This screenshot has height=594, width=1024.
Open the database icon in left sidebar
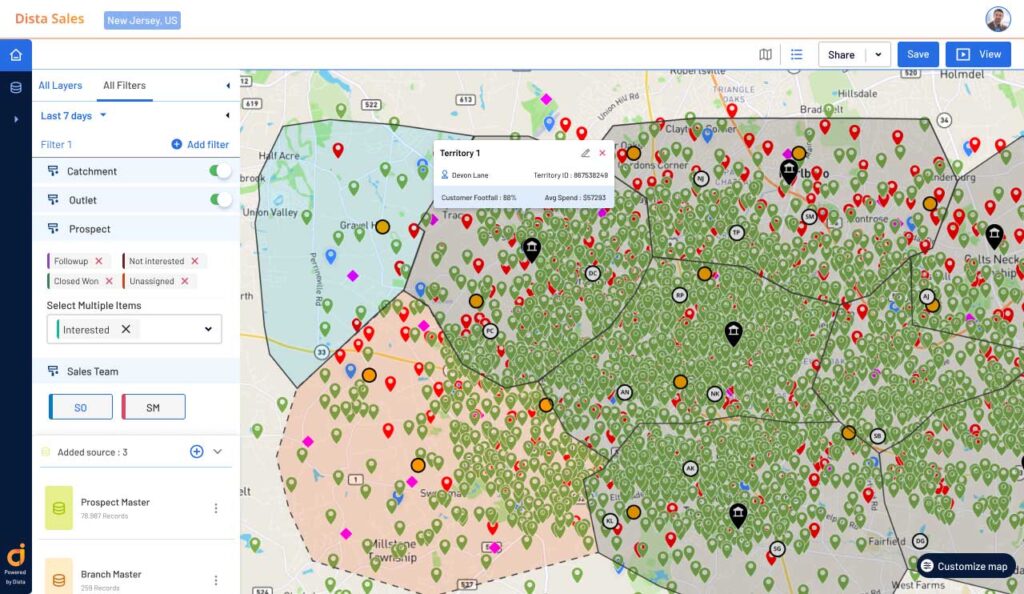click(16, 87)
